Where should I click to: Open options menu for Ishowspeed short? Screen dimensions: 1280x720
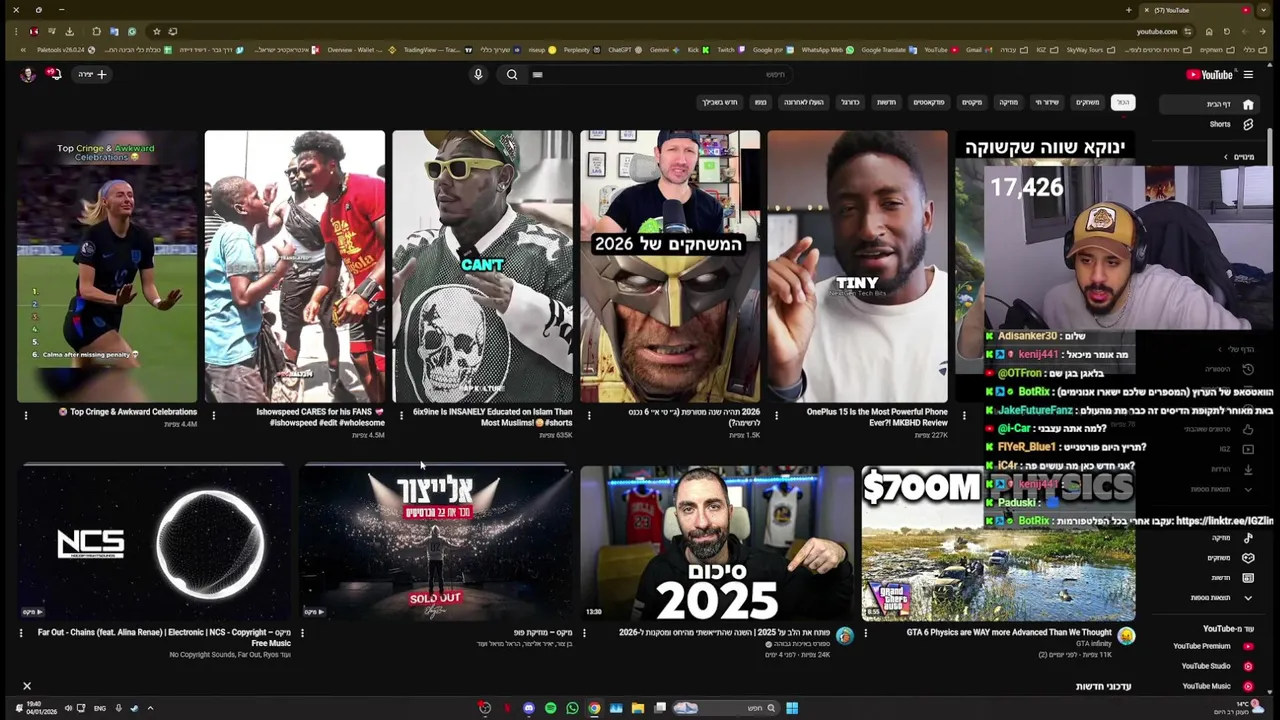coord(213,415)
